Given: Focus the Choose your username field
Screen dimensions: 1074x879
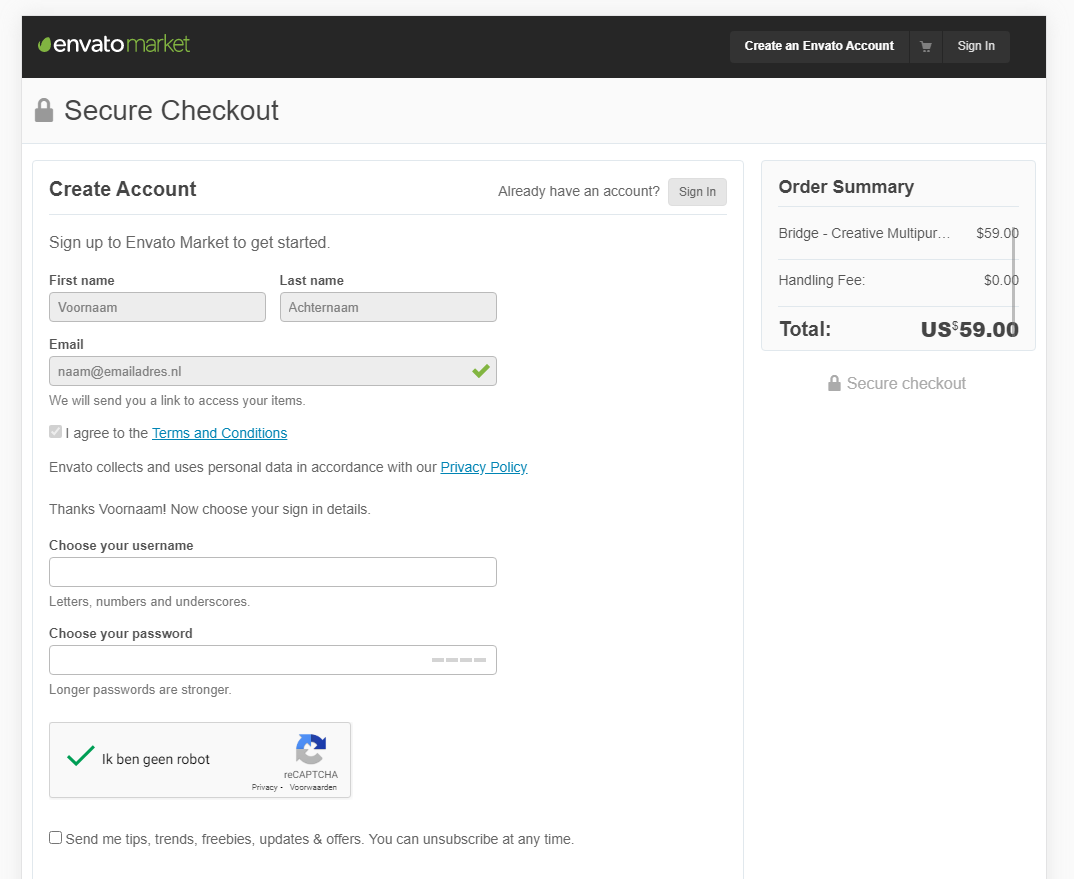Looking at the screenshot, I should 272,572.
